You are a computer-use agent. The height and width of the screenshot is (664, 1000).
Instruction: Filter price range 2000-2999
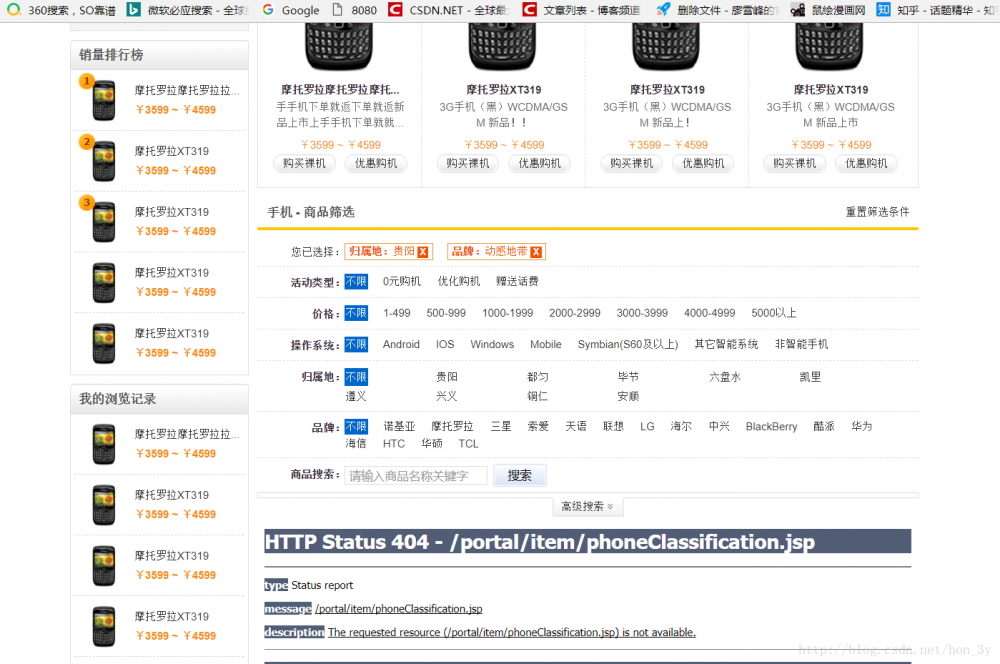575,313
